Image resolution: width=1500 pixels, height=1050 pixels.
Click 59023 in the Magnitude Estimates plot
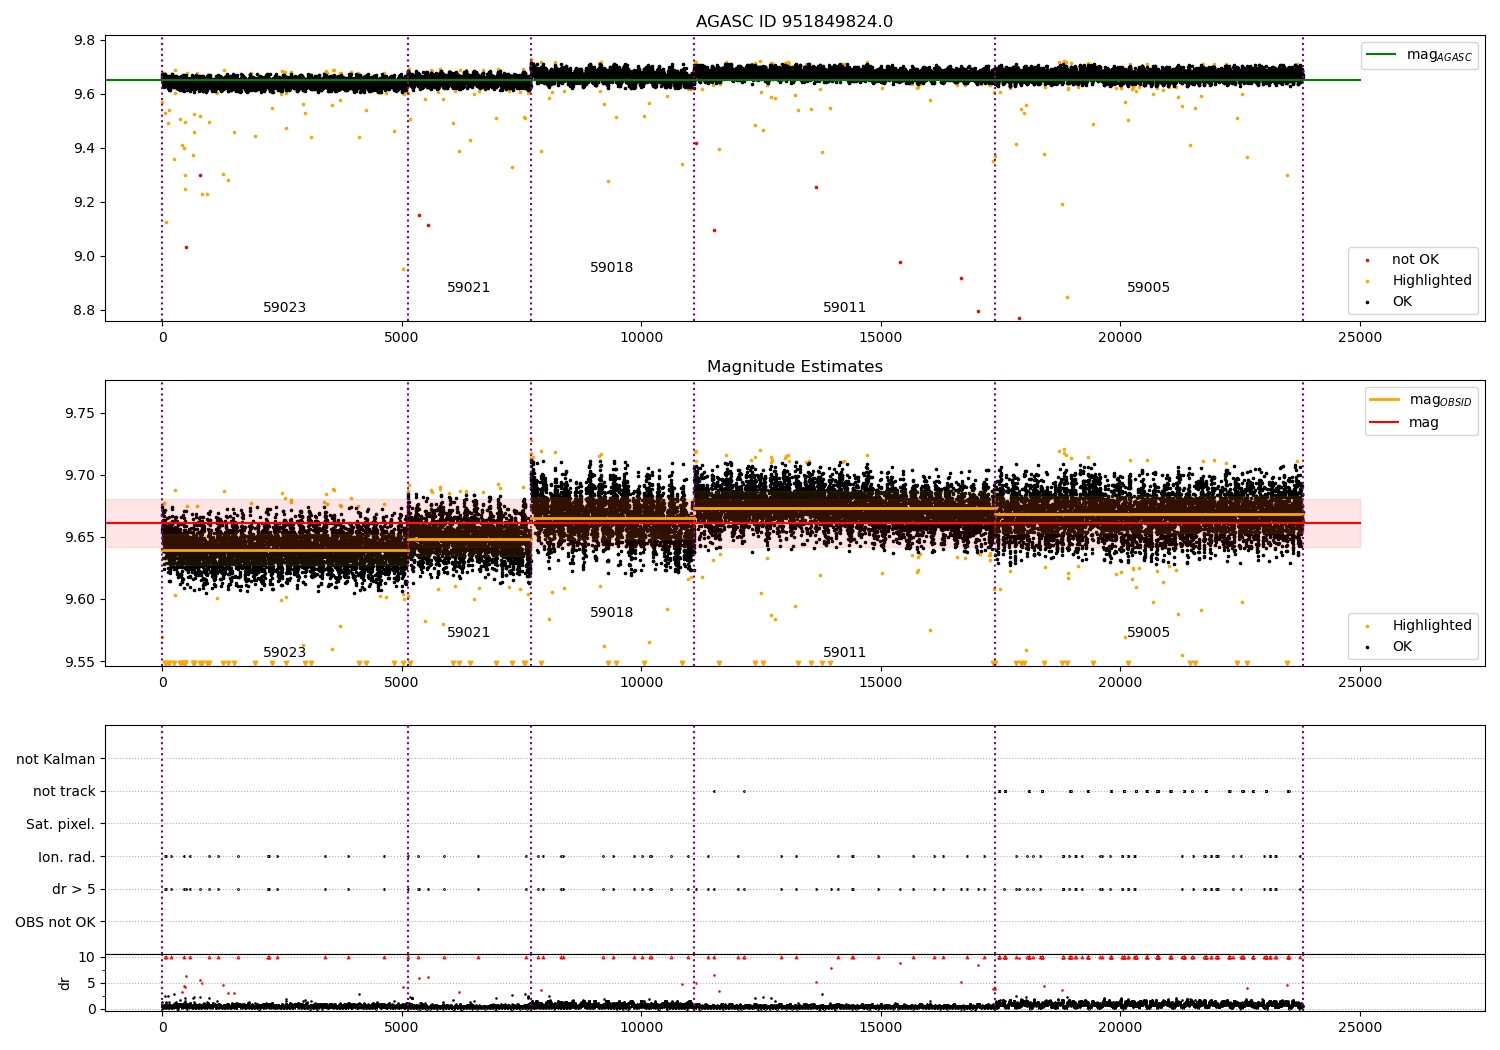tap(284, 653)
